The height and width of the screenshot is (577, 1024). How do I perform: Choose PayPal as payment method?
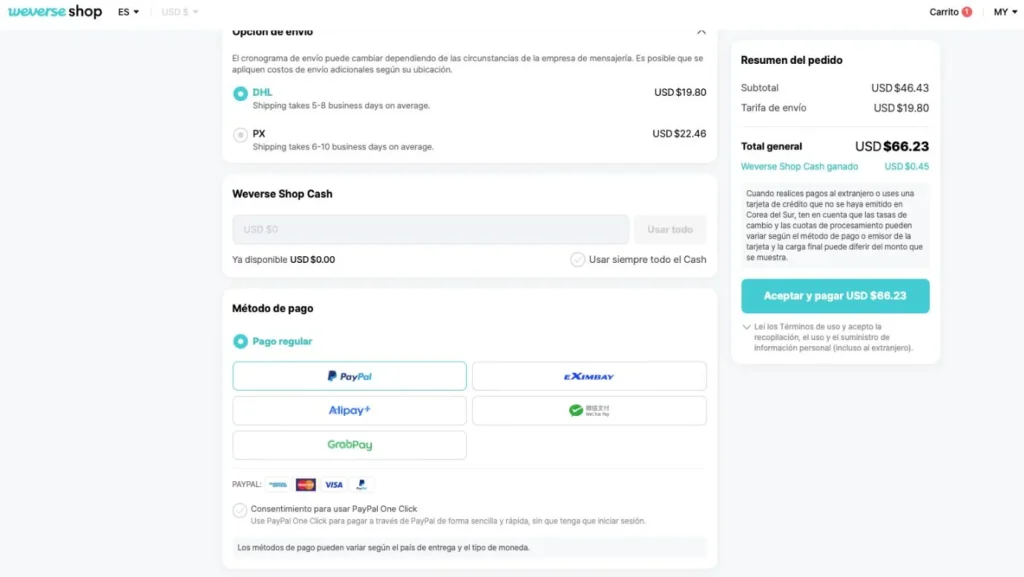pyautogui.click(x=349, y=376)
